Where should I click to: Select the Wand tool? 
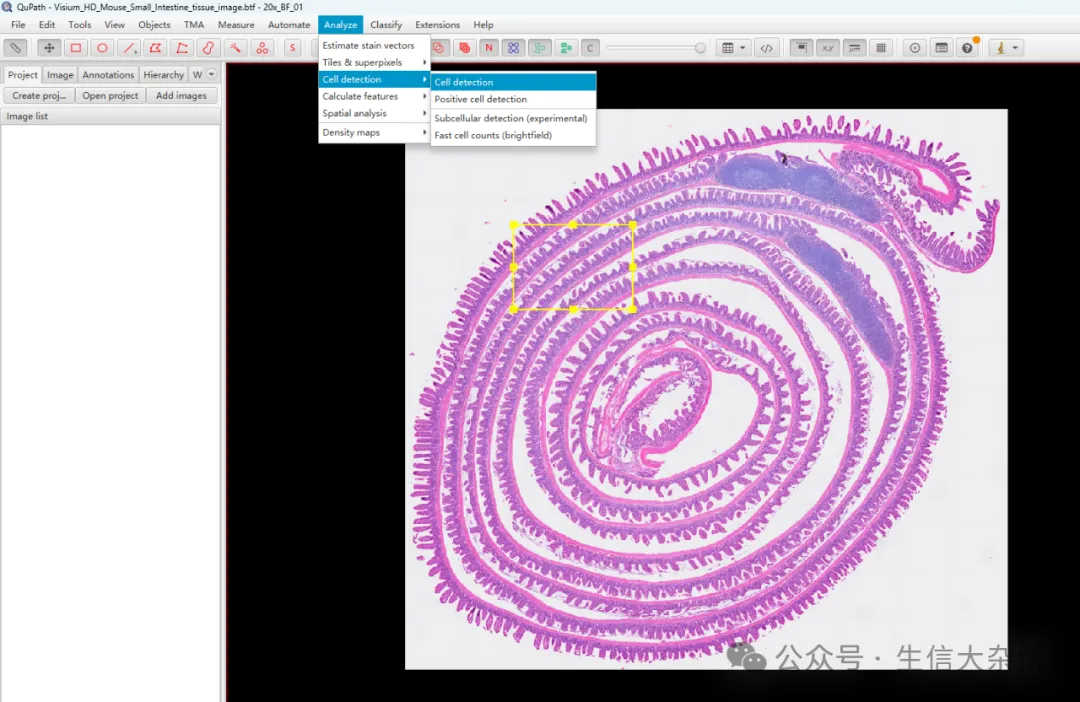coord(235,48)
